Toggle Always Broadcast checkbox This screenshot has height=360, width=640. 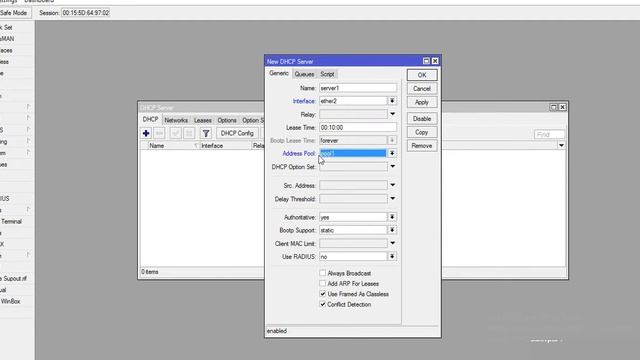[322, 273]
